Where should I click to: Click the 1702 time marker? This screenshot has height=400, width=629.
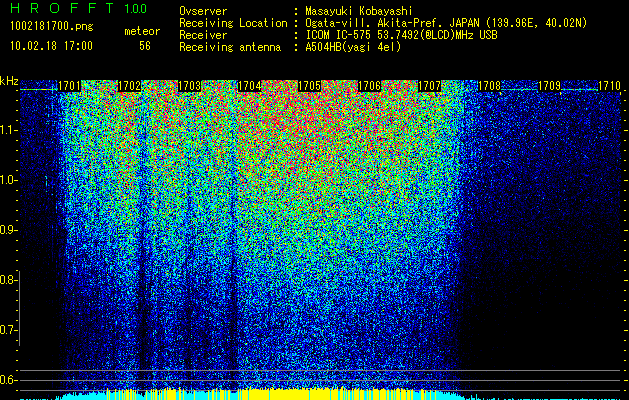click(129, 86)
